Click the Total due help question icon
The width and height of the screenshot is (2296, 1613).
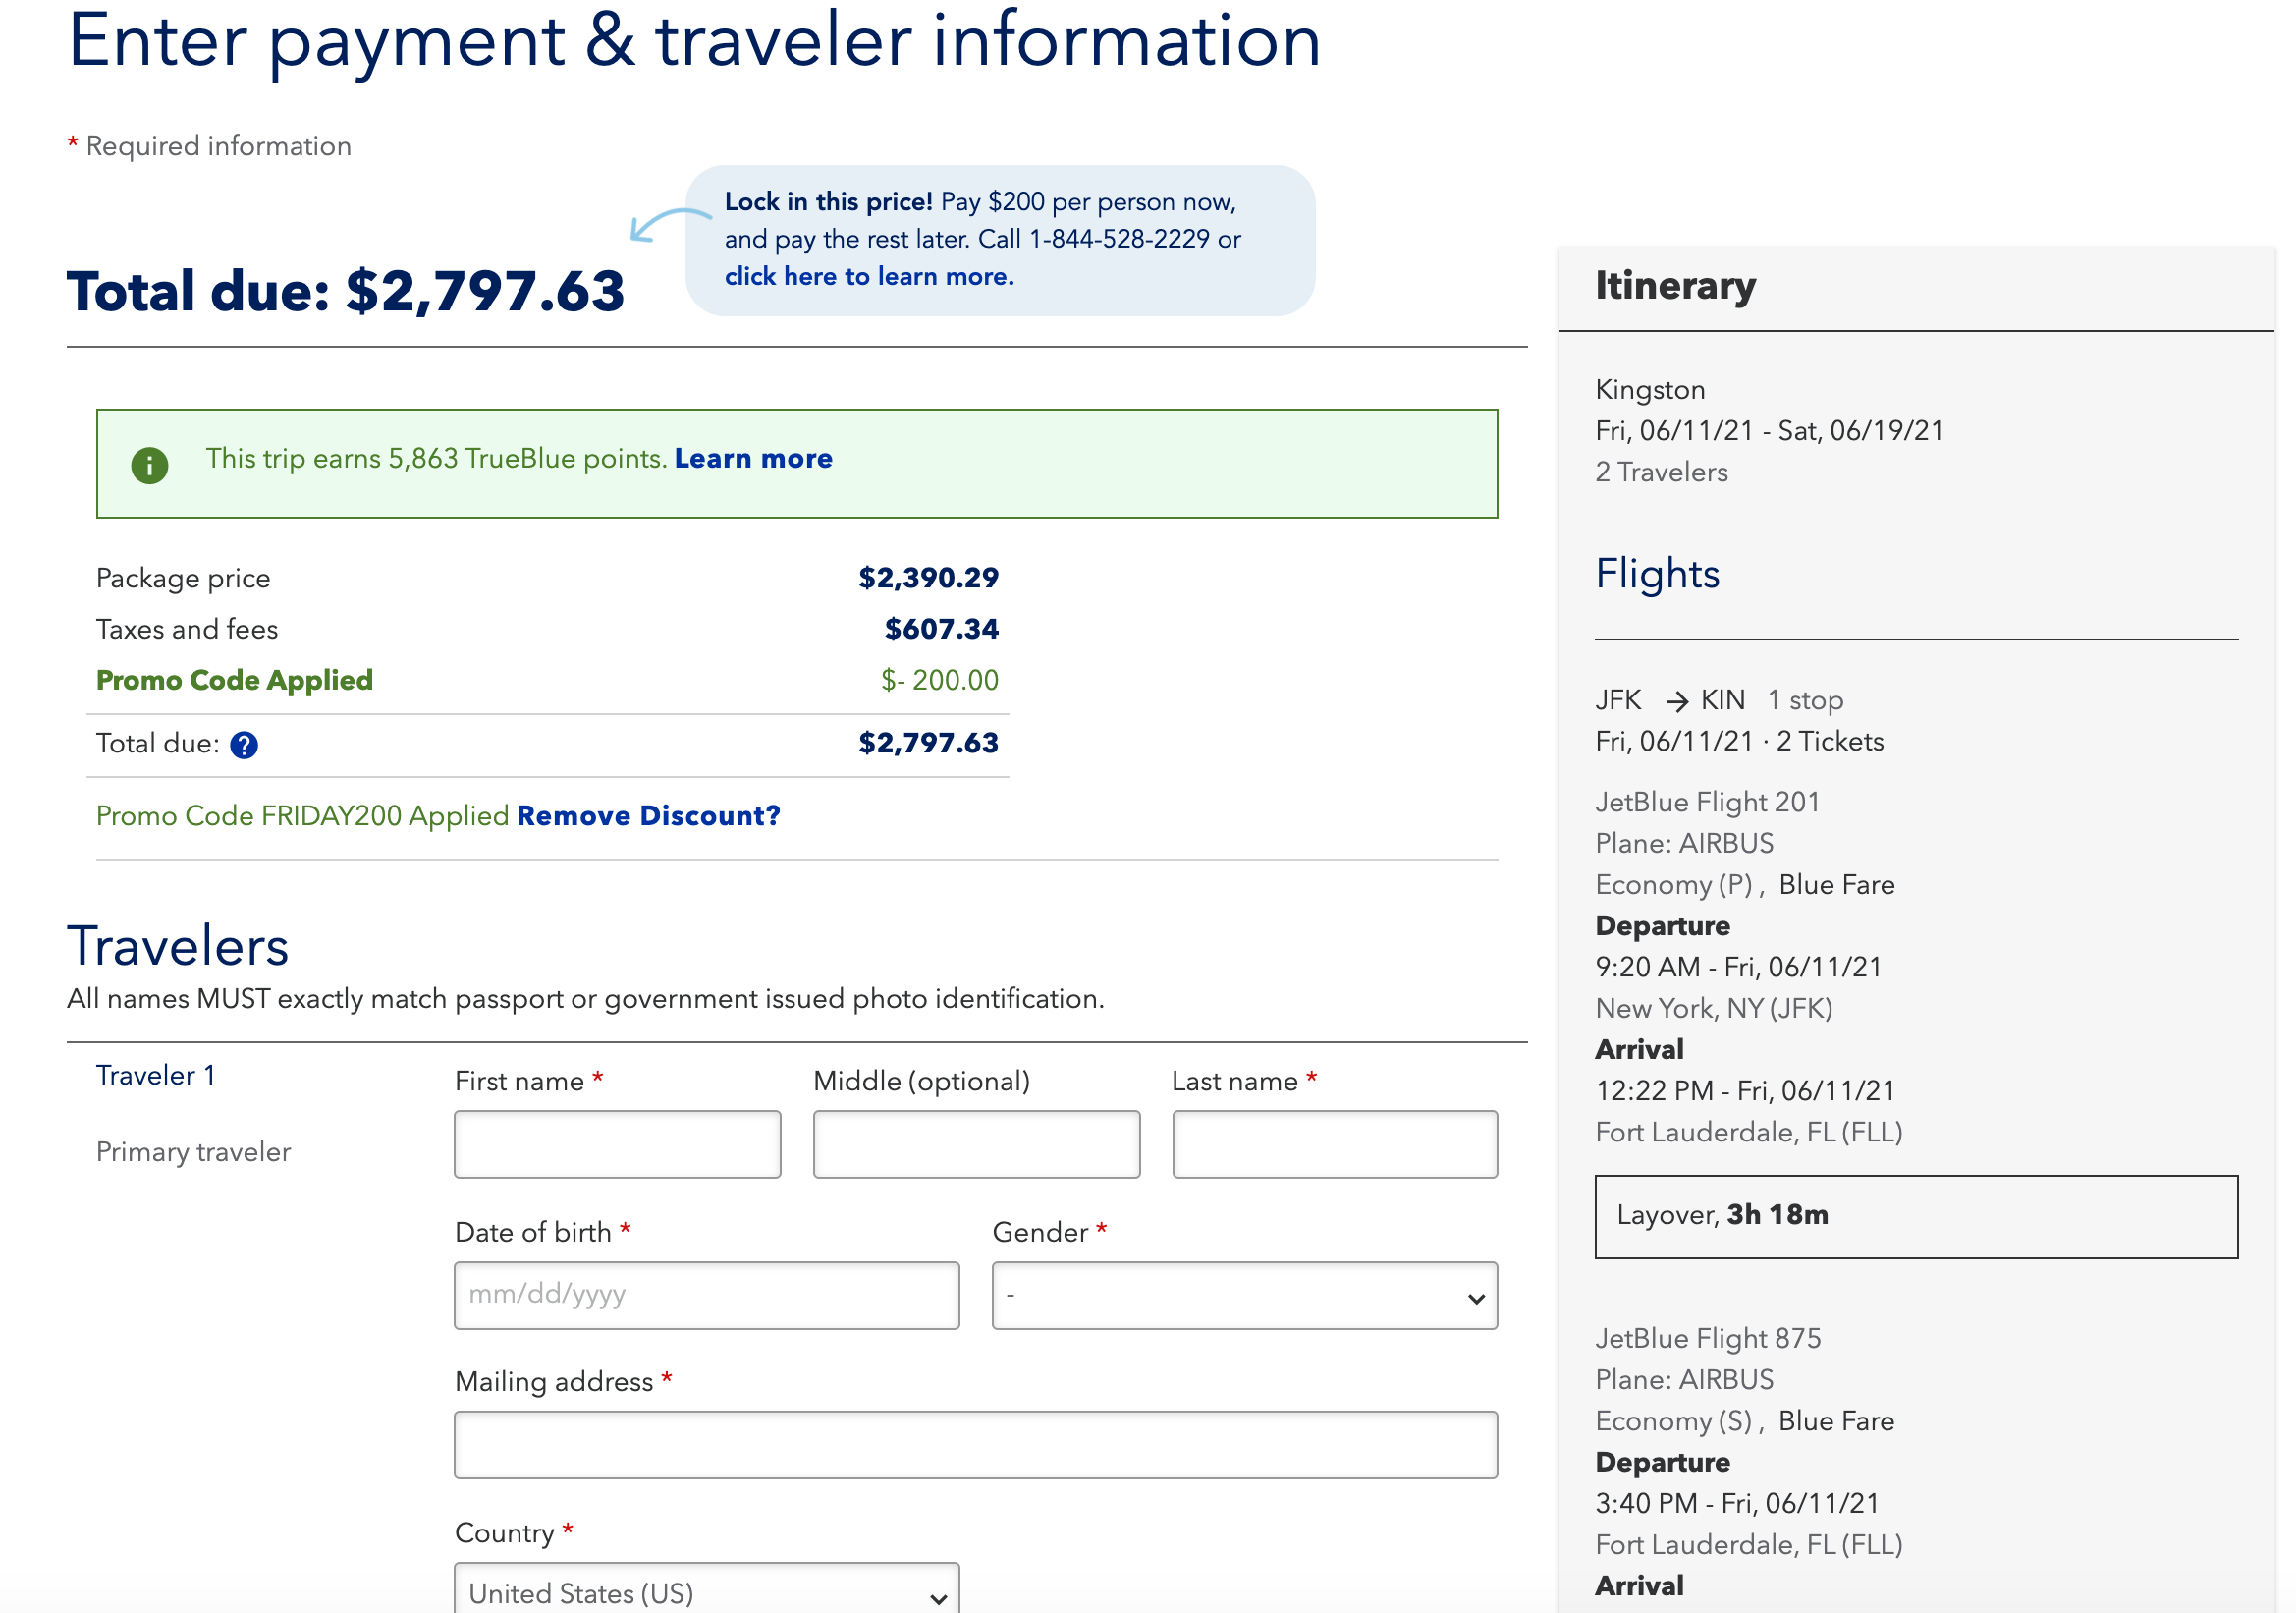click(244, 745)
